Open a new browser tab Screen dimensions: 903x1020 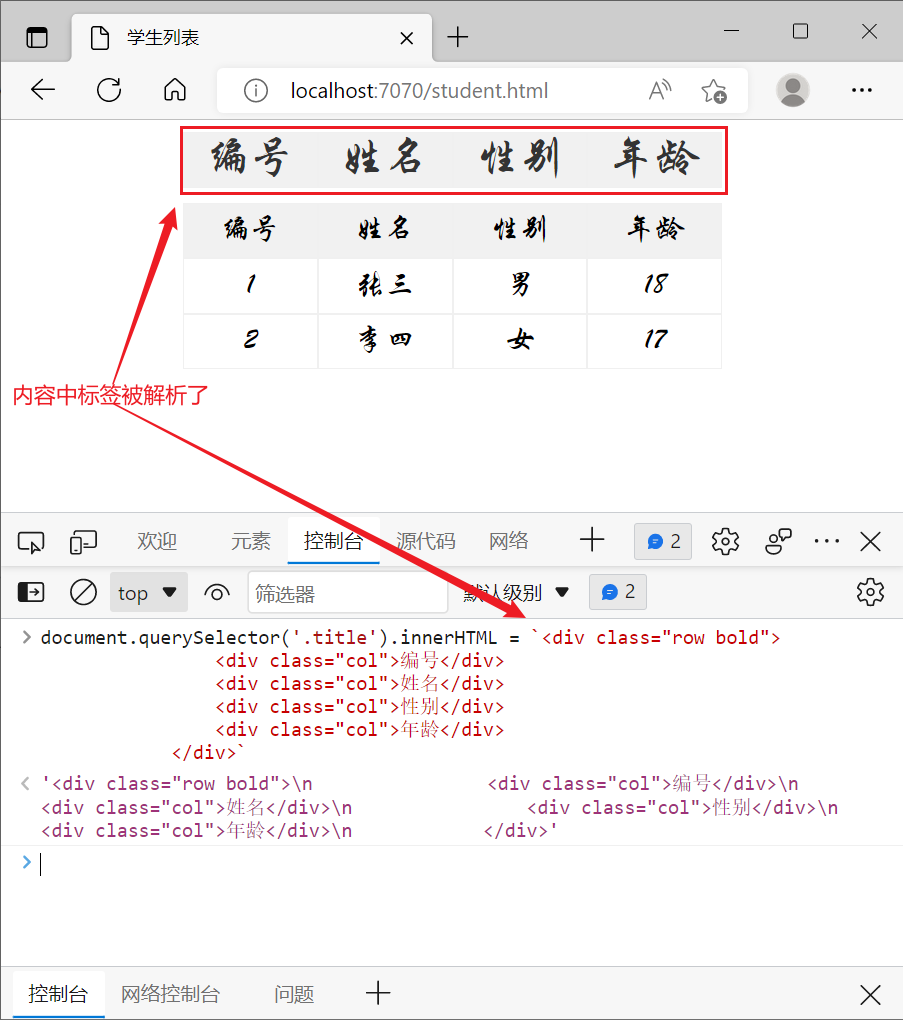click(458, 37)
